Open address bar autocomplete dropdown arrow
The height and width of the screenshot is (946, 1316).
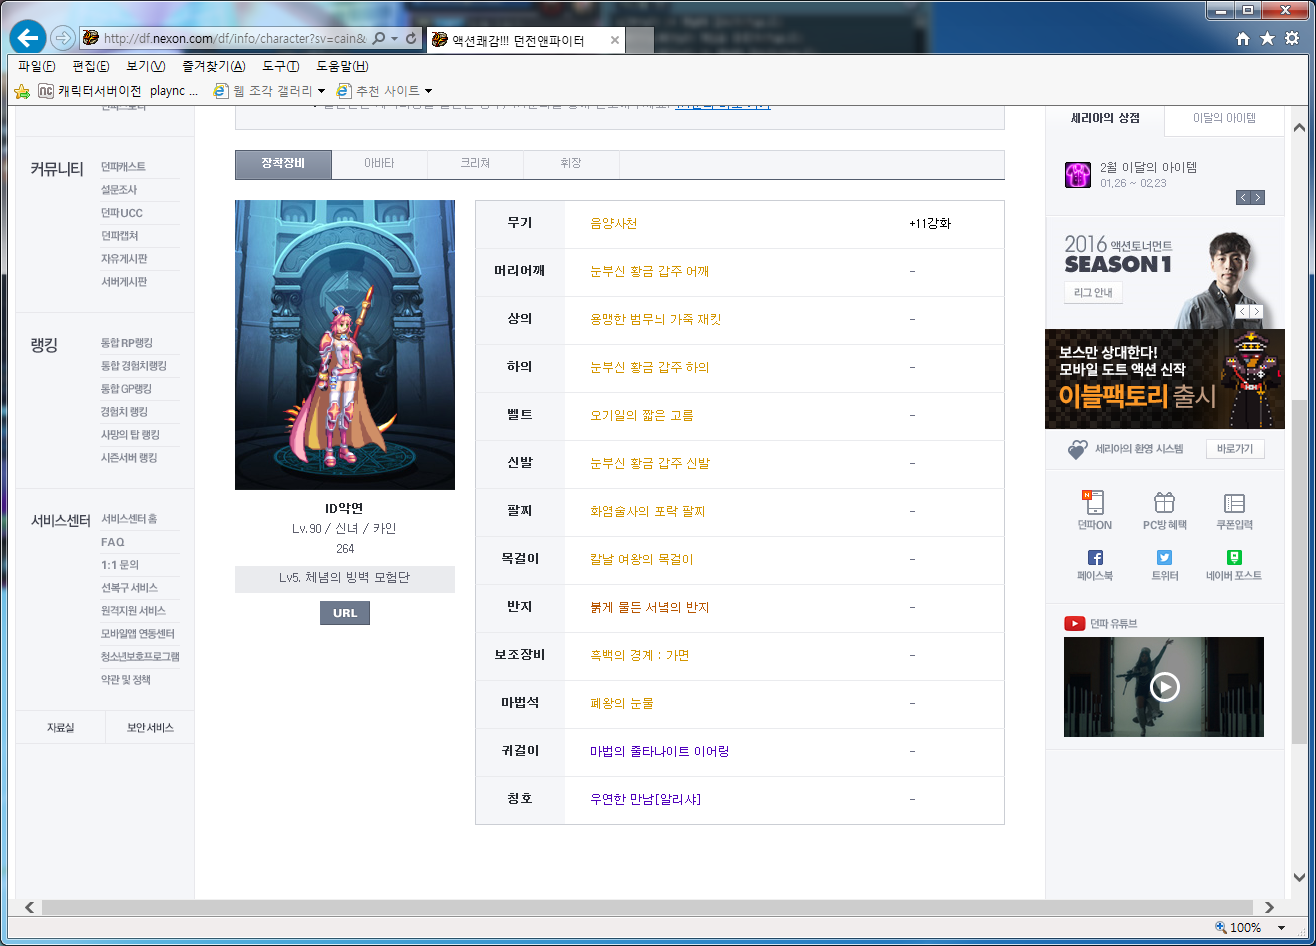pos(395,38)
